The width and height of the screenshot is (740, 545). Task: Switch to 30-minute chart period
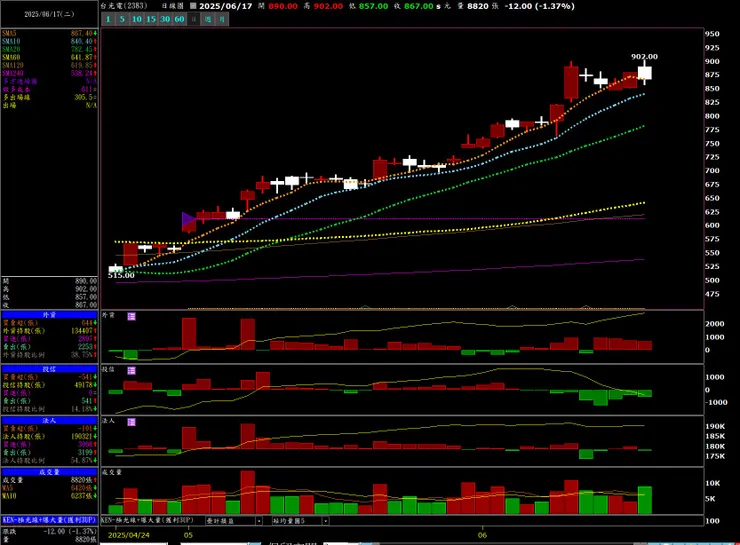click(x=165, y=19)
